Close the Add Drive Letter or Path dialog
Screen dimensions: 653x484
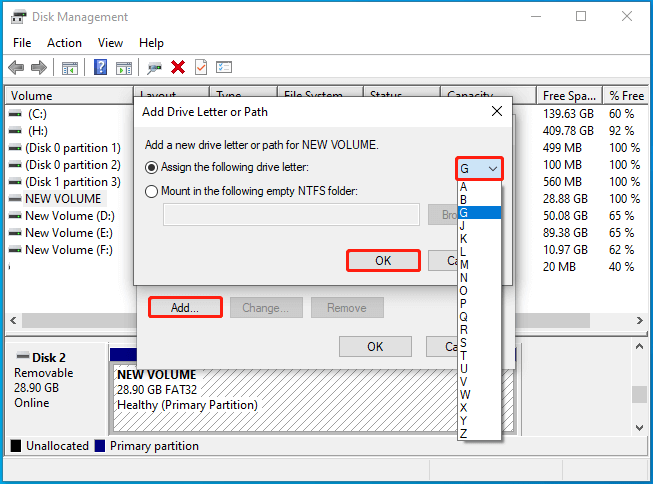(497, 111)
